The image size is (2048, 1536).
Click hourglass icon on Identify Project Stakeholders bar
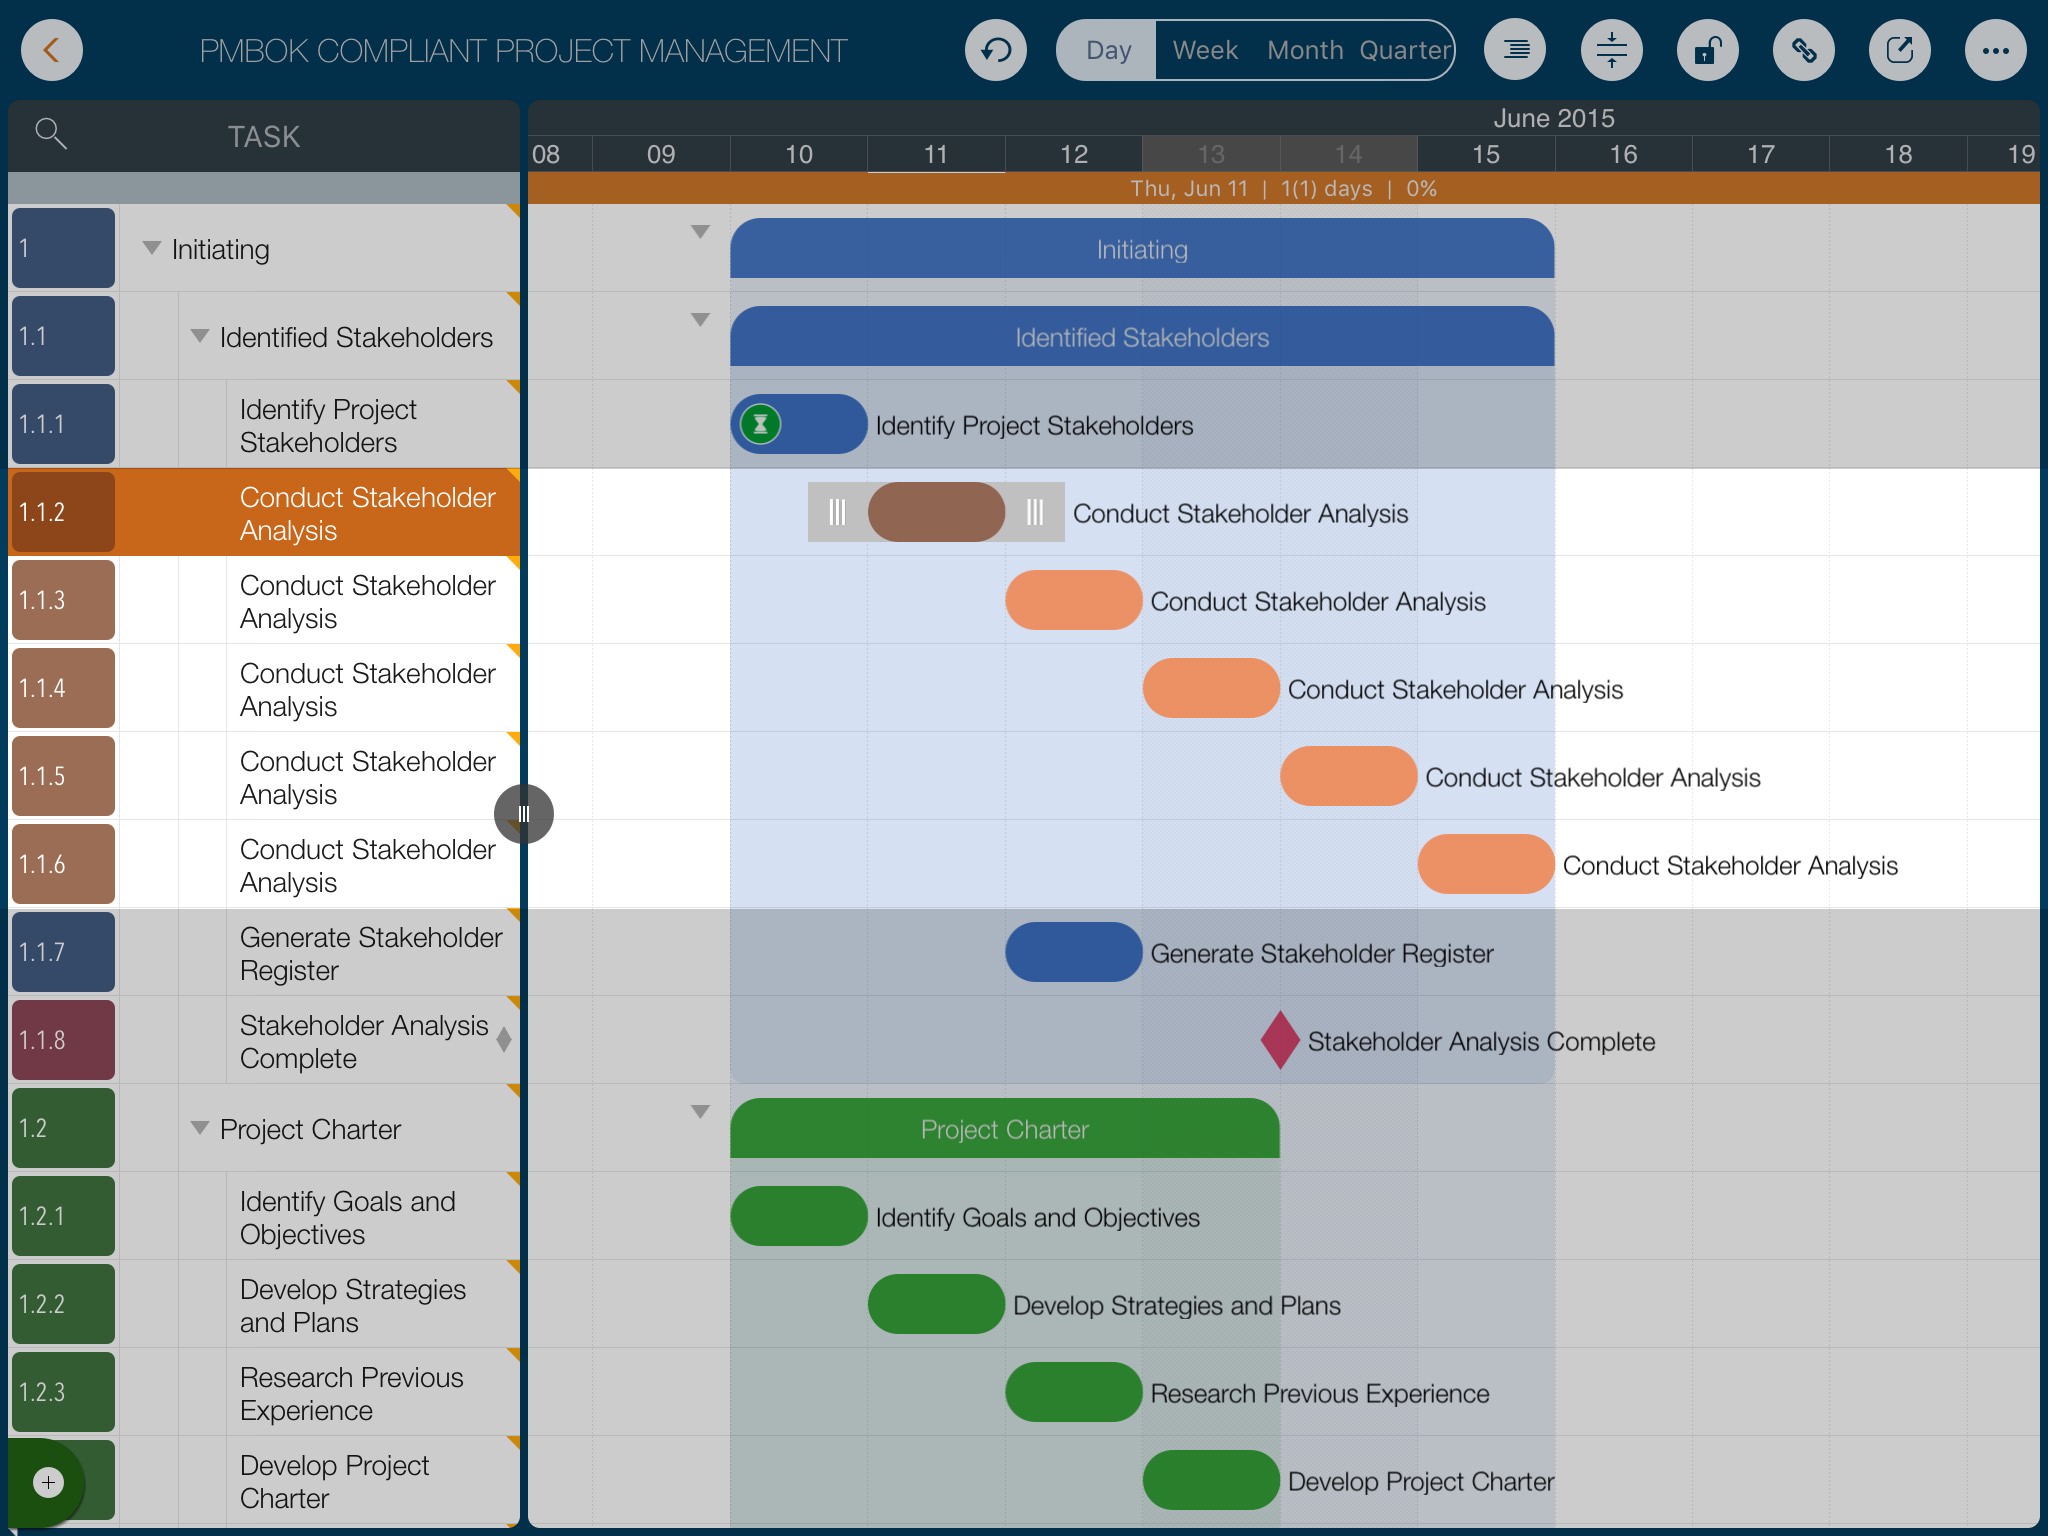(x=760, y=424)
